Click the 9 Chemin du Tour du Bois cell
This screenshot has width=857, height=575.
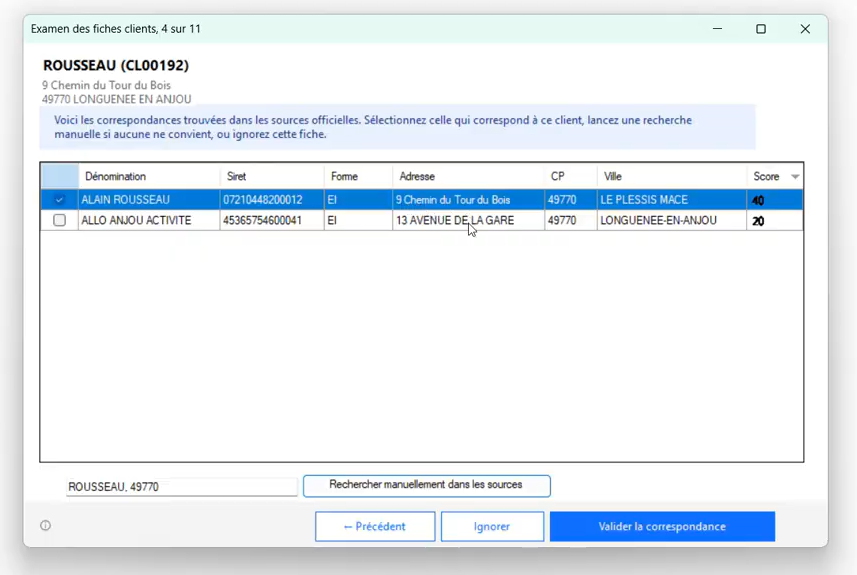[468, 200]
